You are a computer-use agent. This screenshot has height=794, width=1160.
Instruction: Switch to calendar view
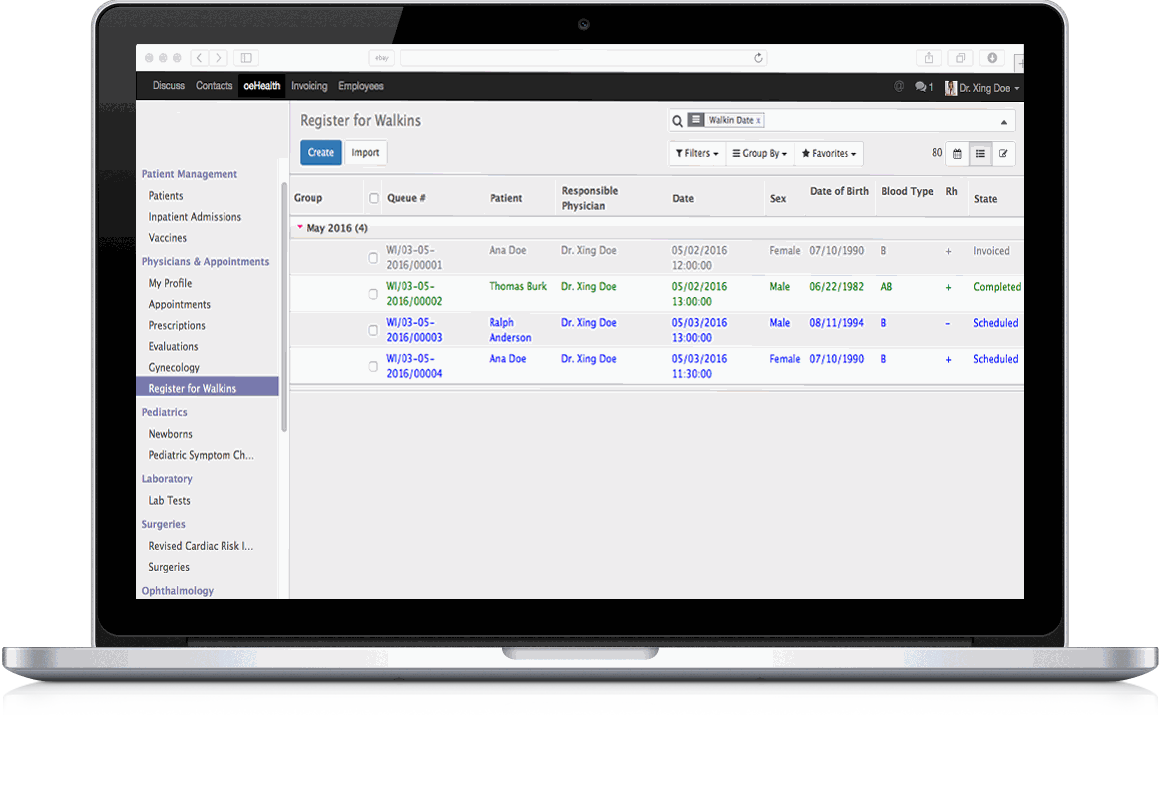point(957,154)
